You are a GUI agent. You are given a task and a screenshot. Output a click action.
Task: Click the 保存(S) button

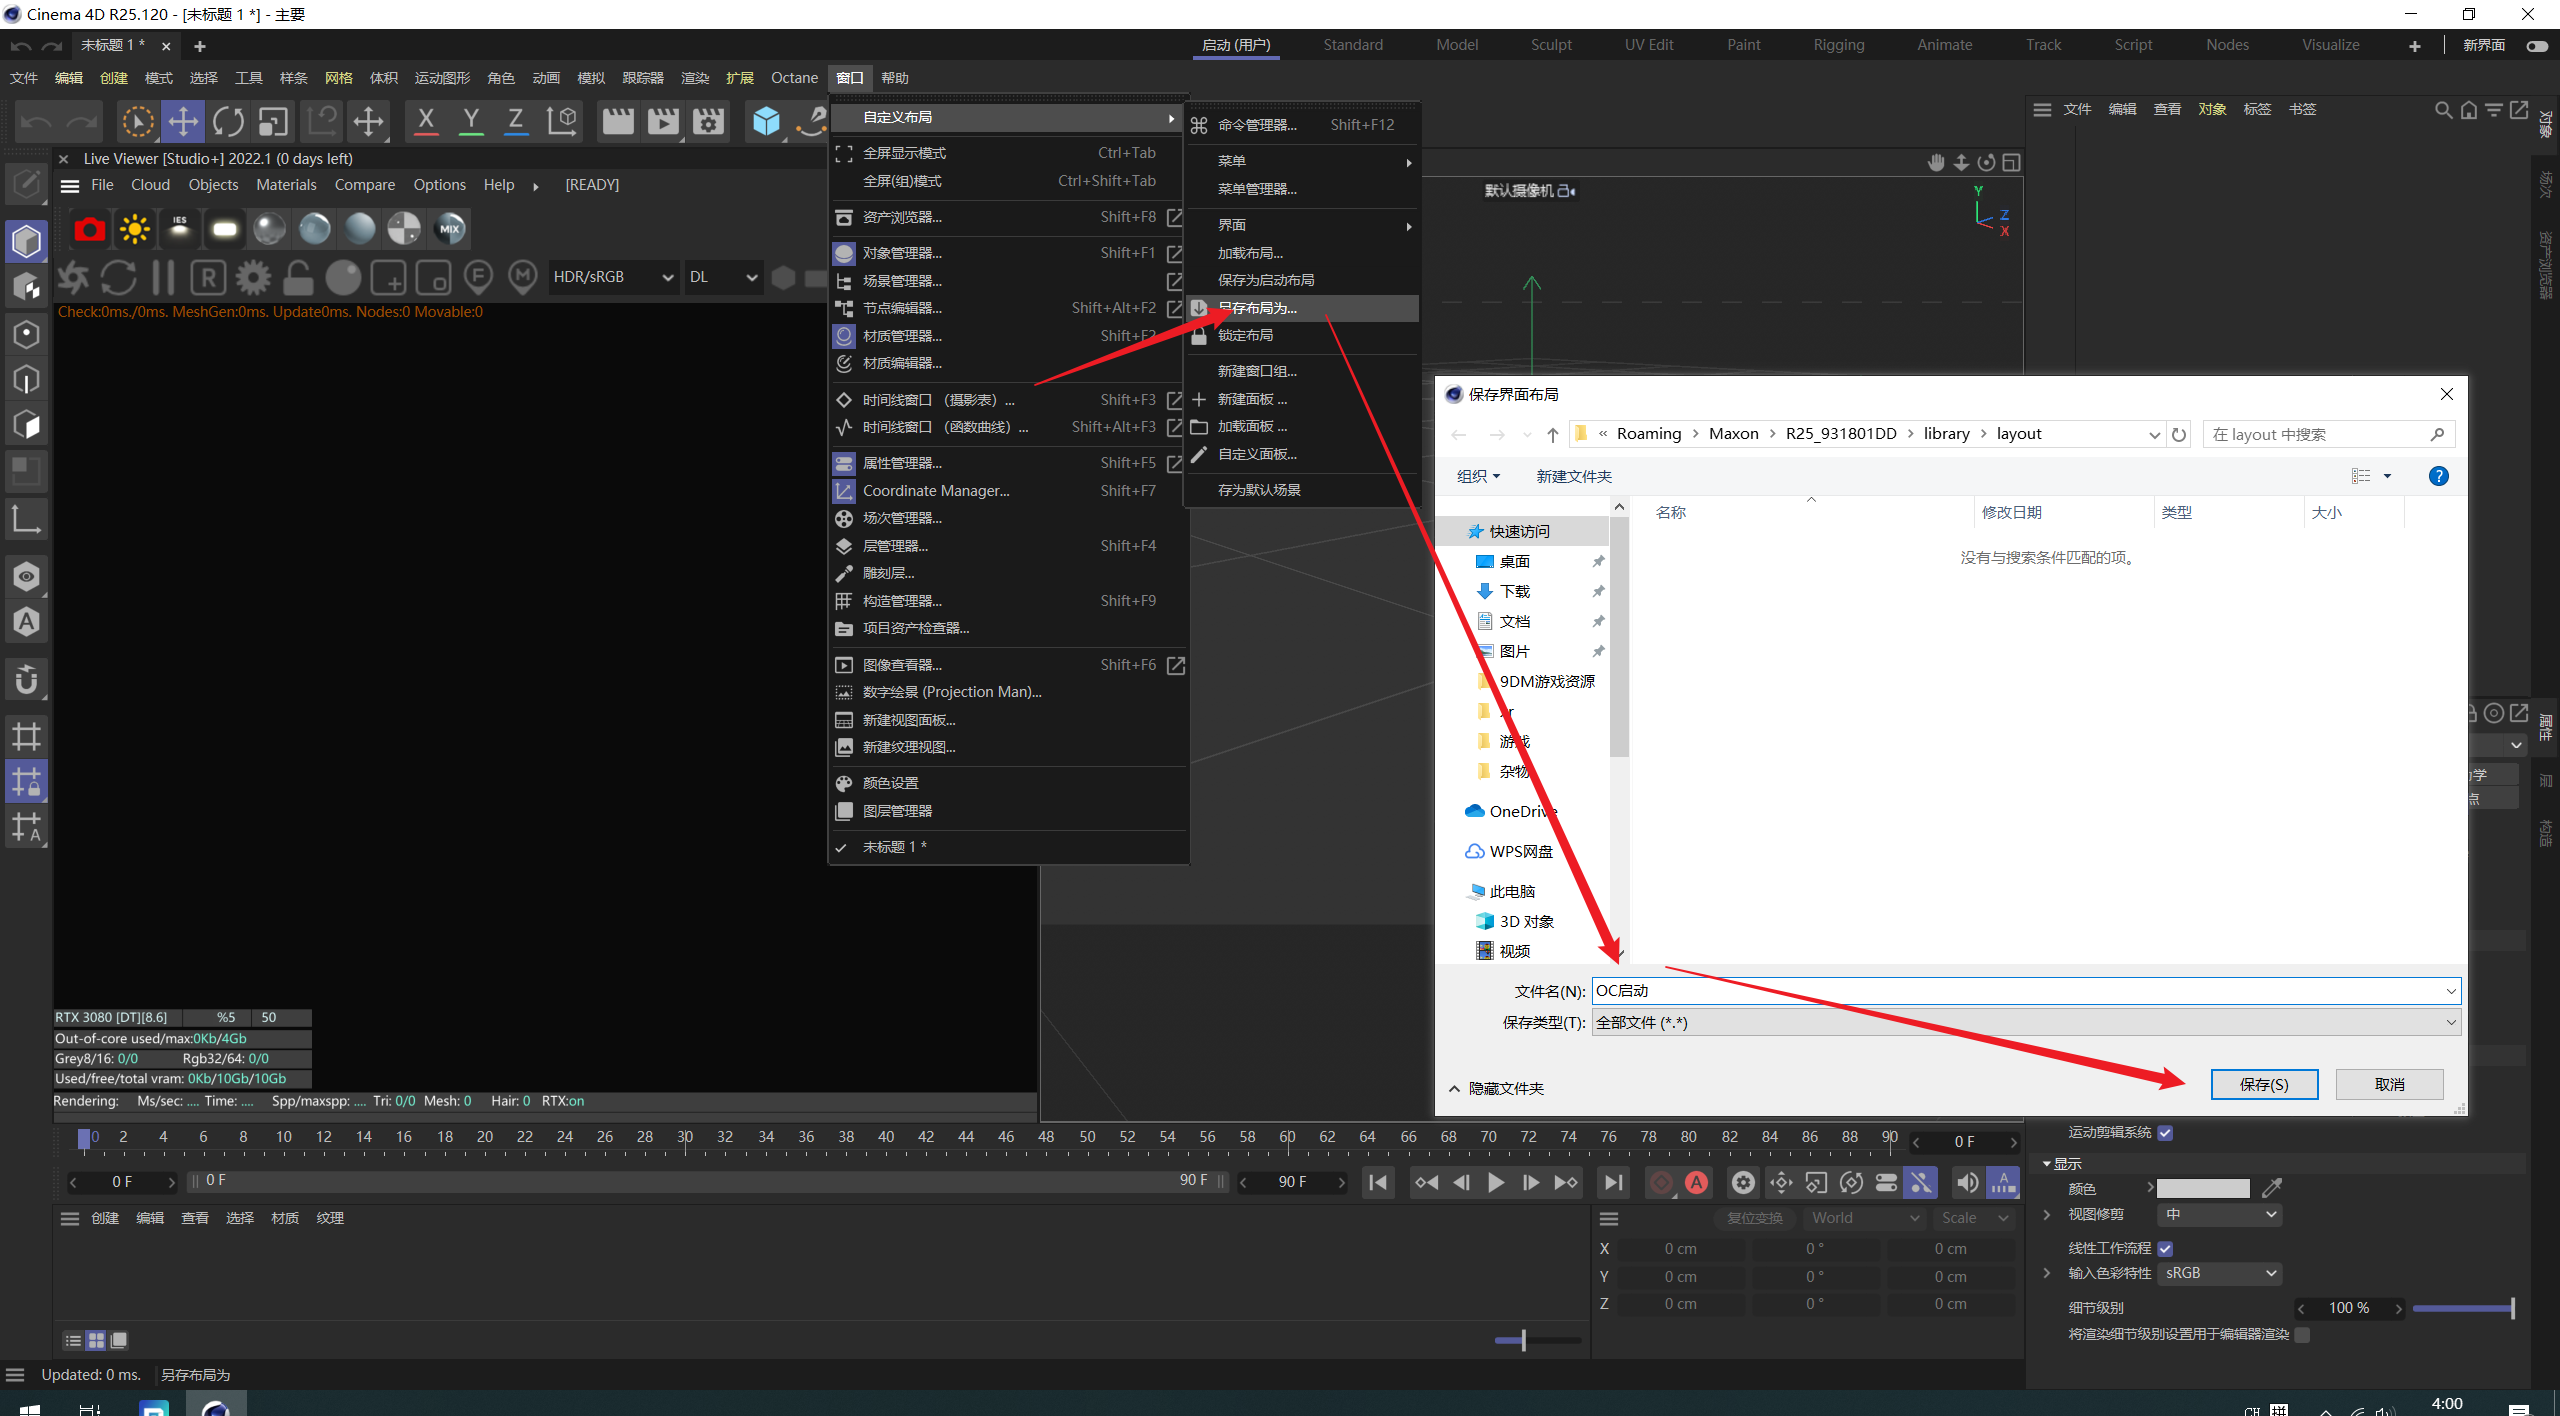[2263, 1084]
